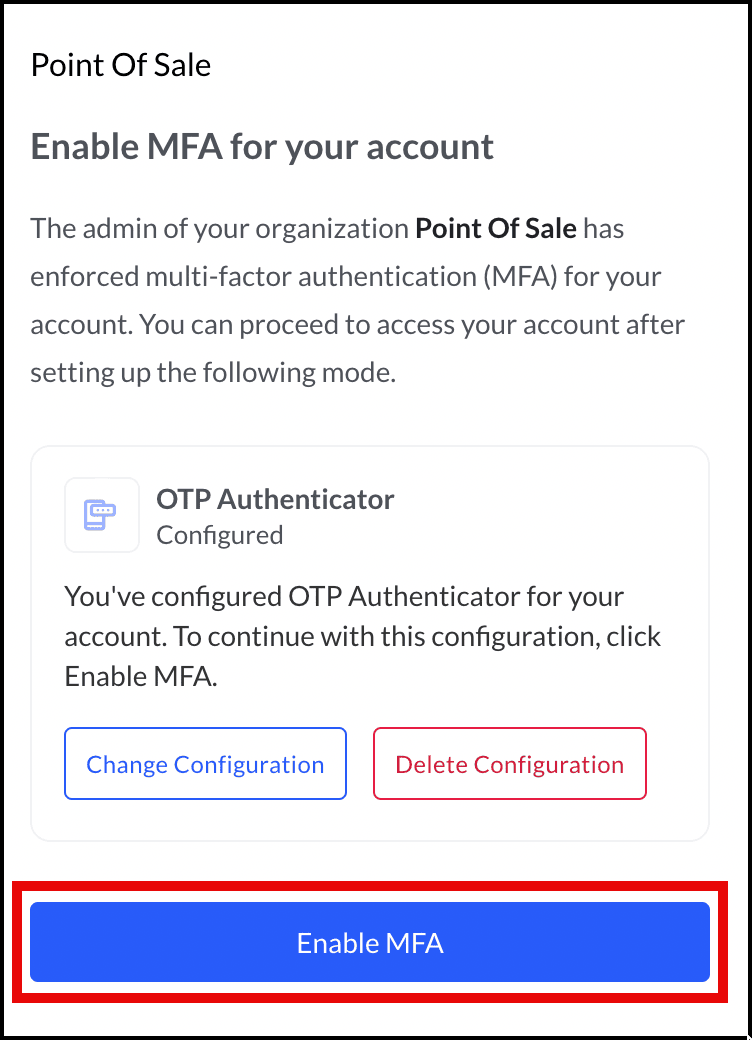The height and width of the screenshot is (1040, 752).
Task: Click the Configured status label
Action: coord(219,535)
